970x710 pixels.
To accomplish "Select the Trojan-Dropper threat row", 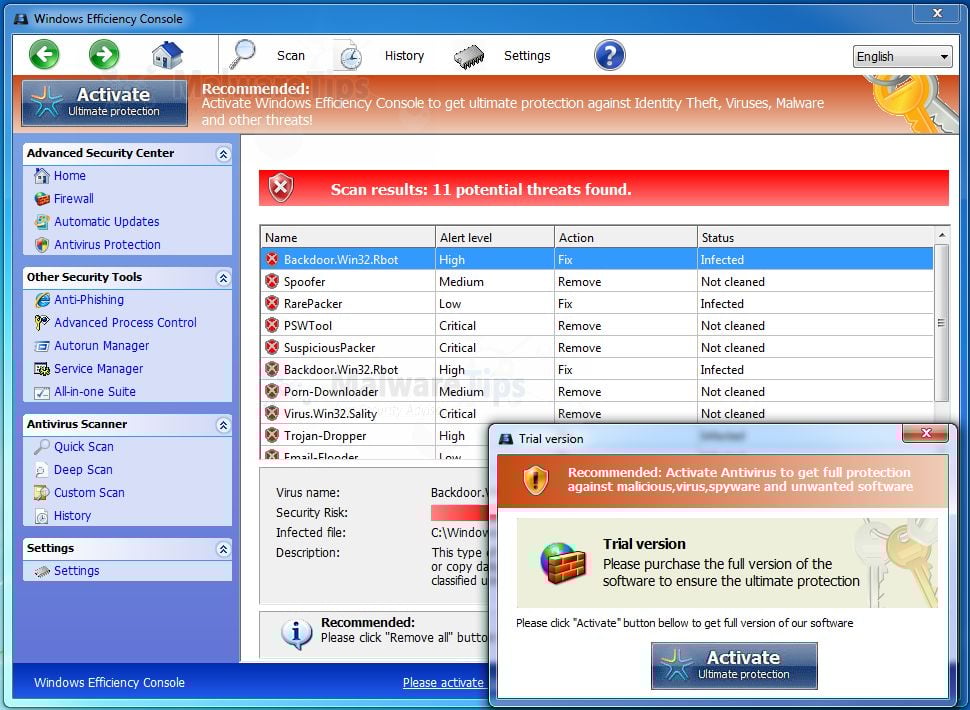I will pos(375,435).
